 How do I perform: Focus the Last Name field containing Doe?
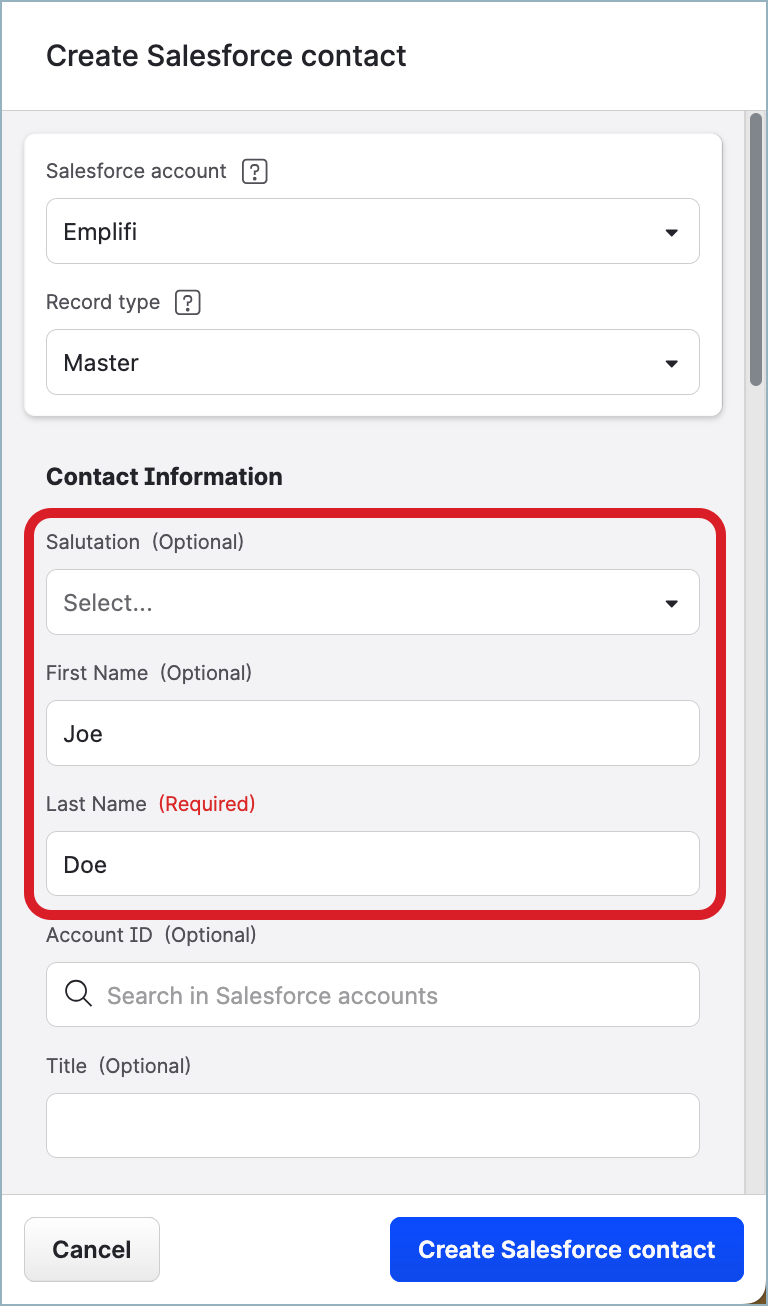click(372, 865)
